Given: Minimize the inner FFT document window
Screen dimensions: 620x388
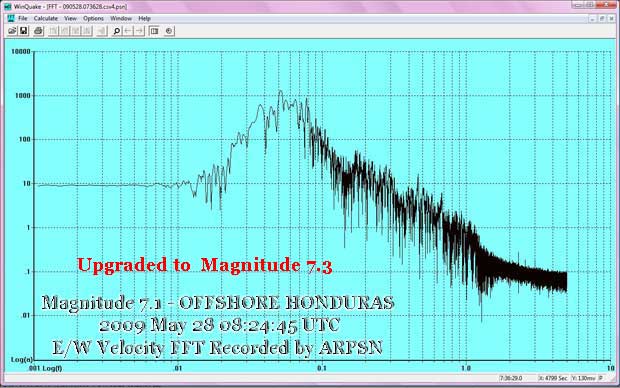Looking at the screenshot, I should 592,19.
